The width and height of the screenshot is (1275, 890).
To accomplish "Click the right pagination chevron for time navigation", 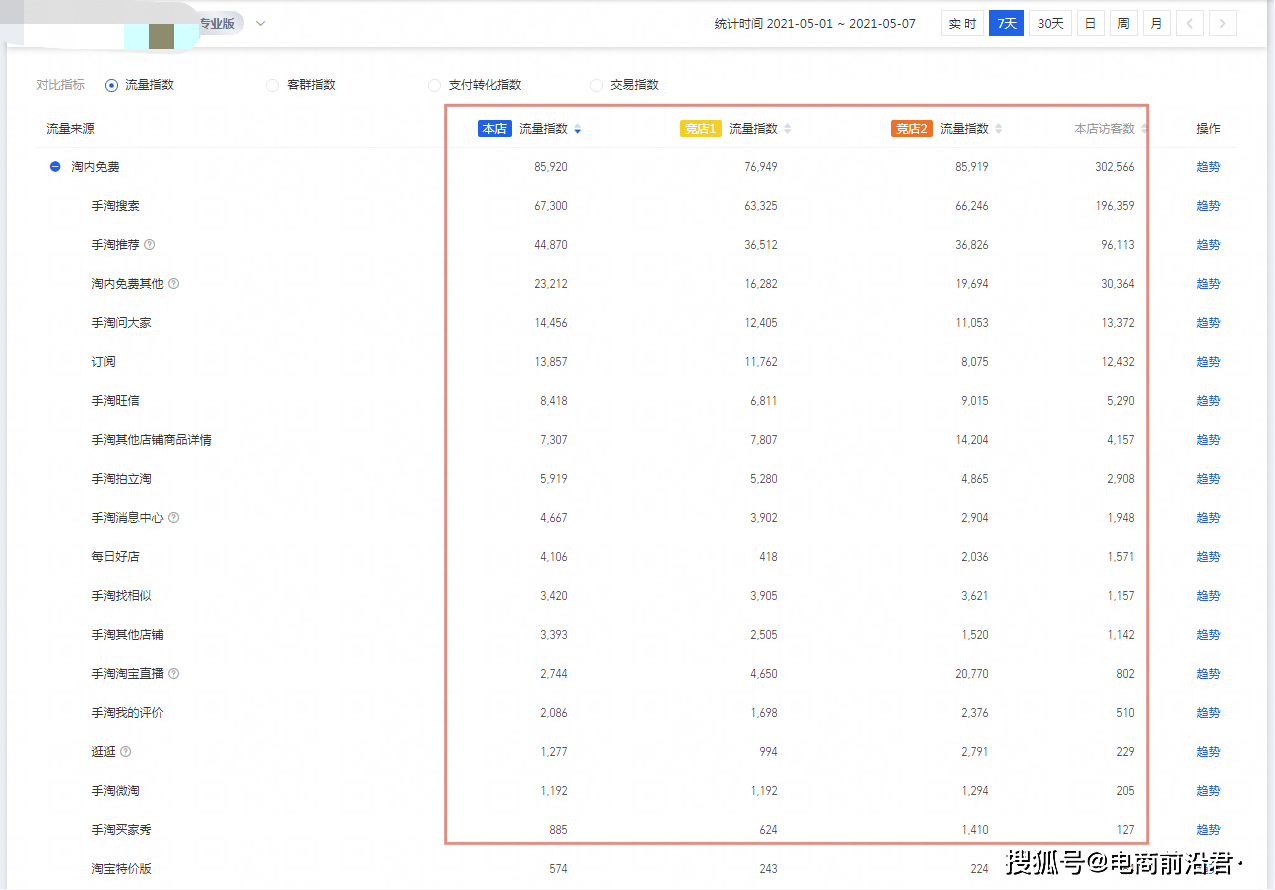I will (1222, 22).
